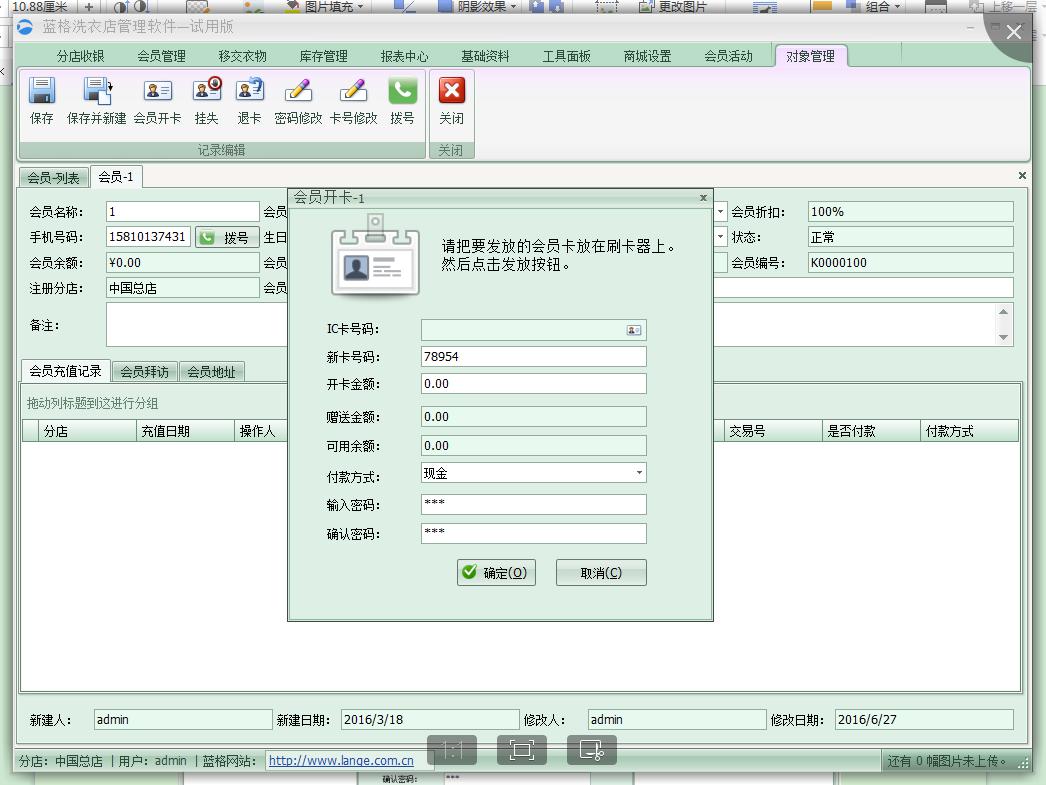
Task: Click the 新建日期 field 2016/3/18
Action: 430,720
